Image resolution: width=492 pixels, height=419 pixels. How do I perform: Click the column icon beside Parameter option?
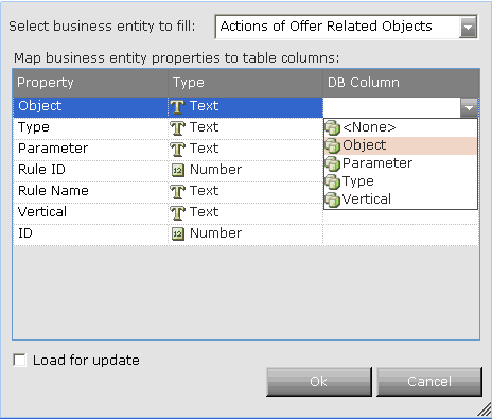click(332, 164)
